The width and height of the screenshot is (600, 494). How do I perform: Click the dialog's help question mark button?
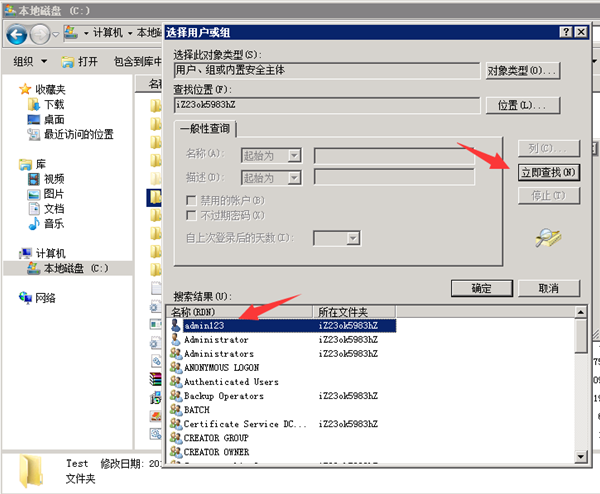[x=562, y=31]
